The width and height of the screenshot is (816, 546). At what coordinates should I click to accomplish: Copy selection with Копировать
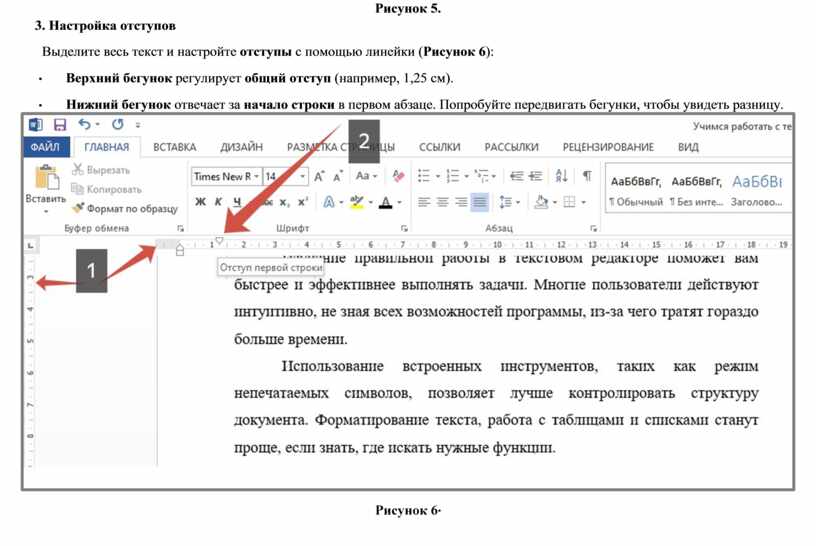pyautogui.click(x=106, y=189)
